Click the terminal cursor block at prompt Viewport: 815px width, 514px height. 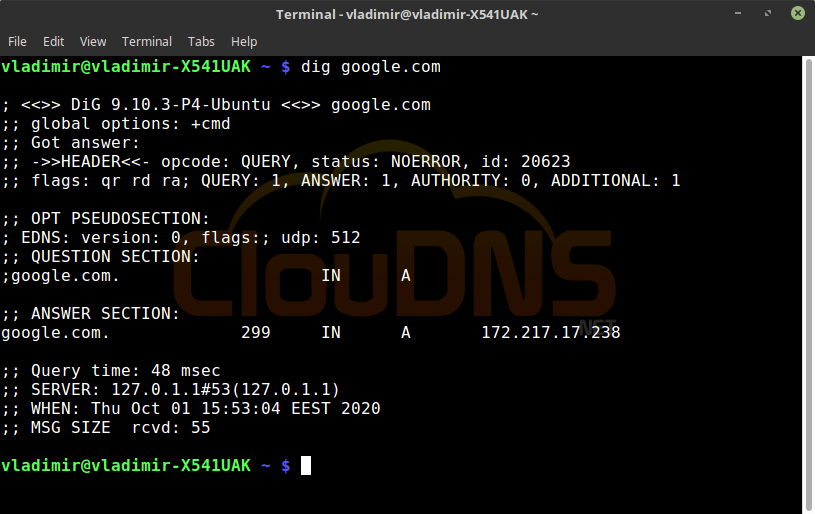(306, 466)
